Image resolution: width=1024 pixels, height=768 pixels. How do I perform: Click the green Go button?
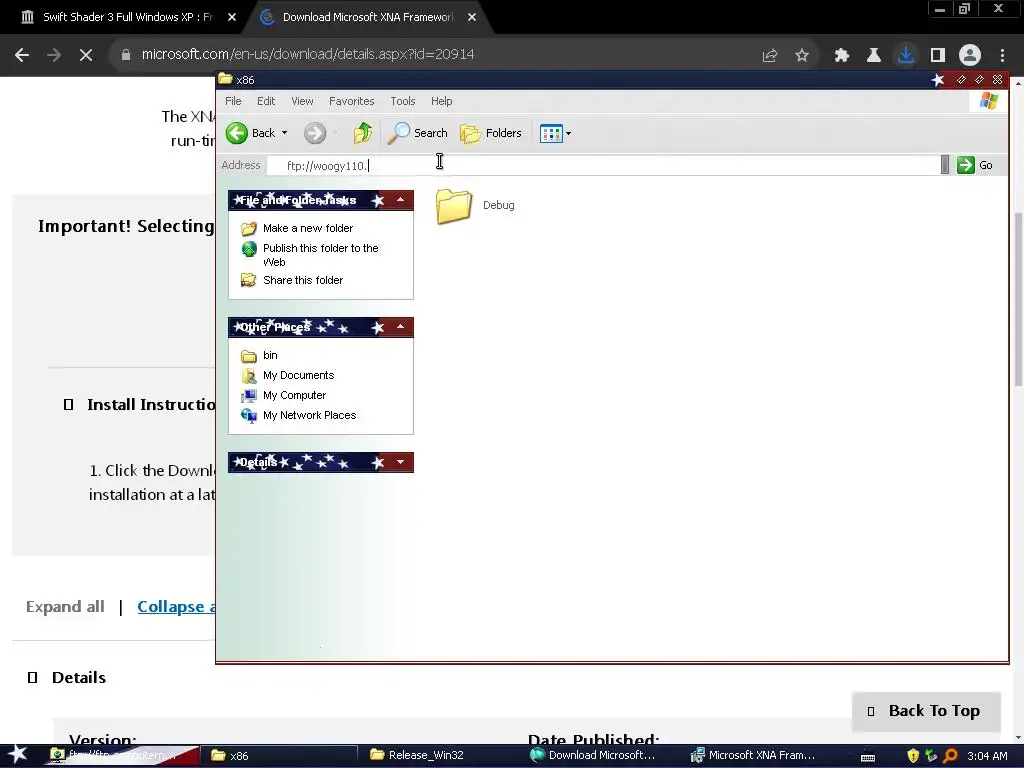pos(975,165)
